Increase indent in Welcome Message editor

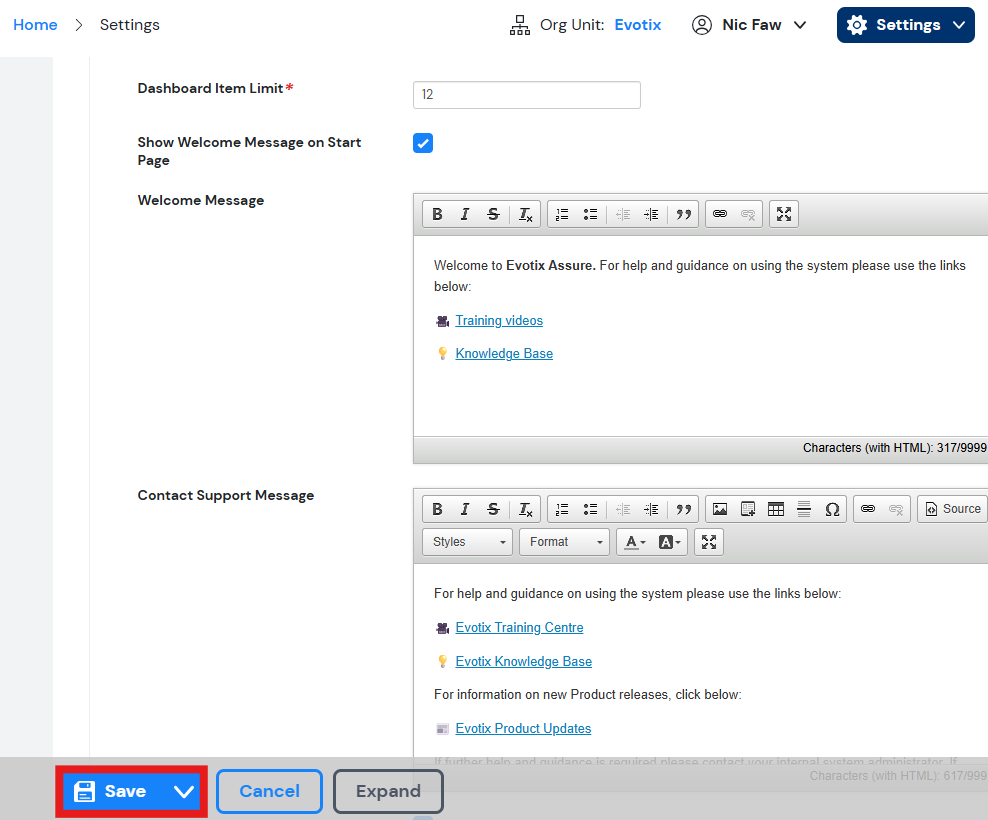pos(651,214)
